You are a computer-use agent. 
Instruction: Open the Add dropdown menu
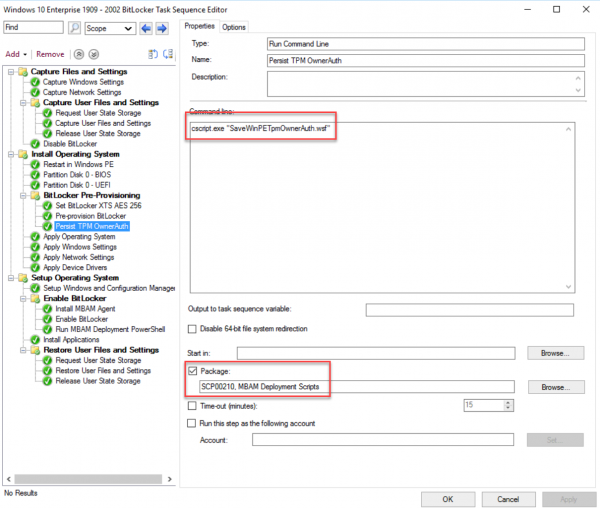16,54
